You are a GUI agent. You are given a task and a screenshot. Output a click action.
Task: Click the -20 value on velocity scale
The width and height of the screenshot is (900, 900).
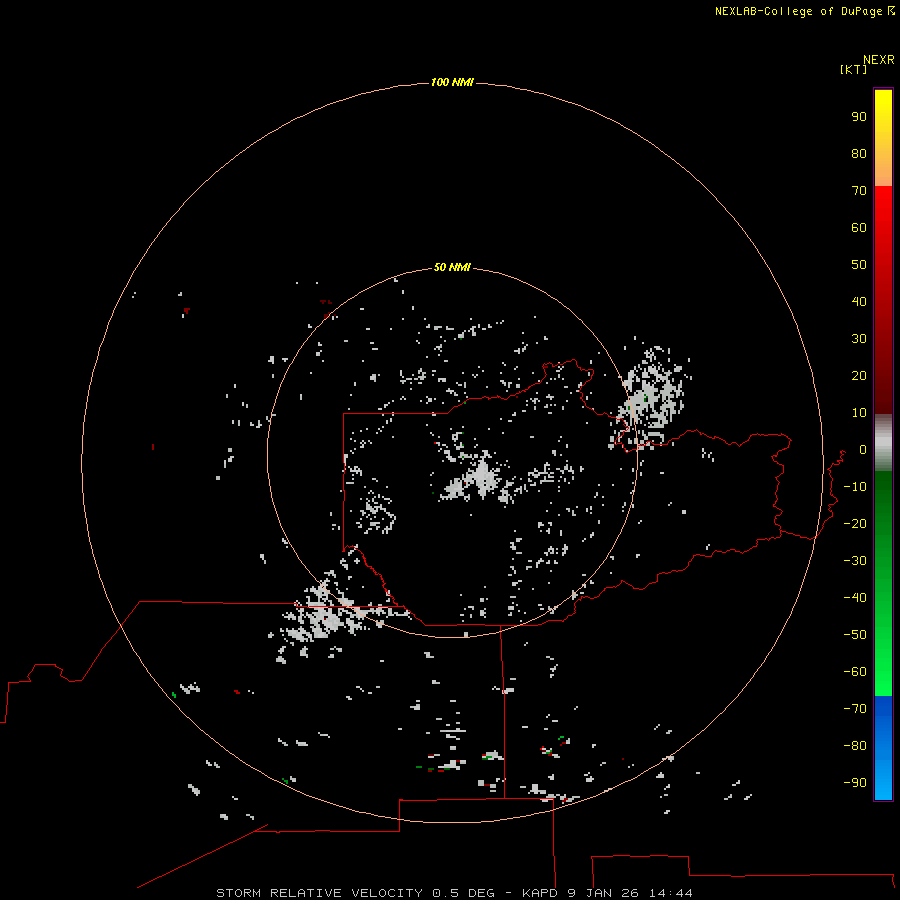[x=855, y=523]
